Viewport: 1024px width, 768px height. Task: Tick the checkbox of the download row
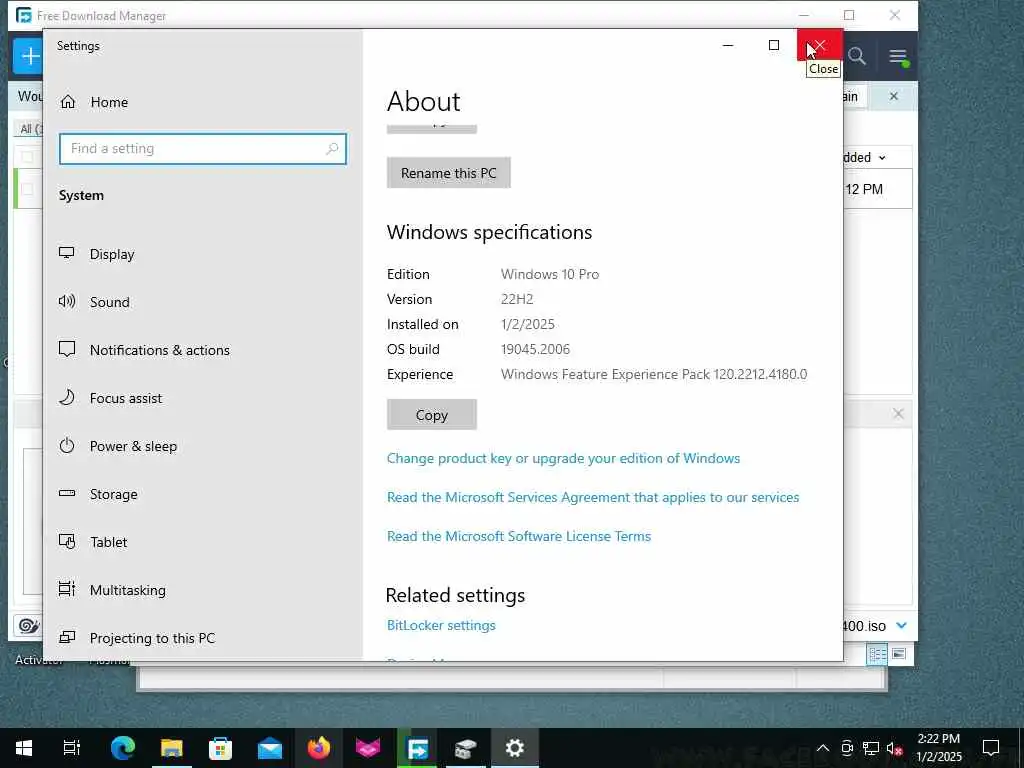pyautogui.click(x=27, y=189)
